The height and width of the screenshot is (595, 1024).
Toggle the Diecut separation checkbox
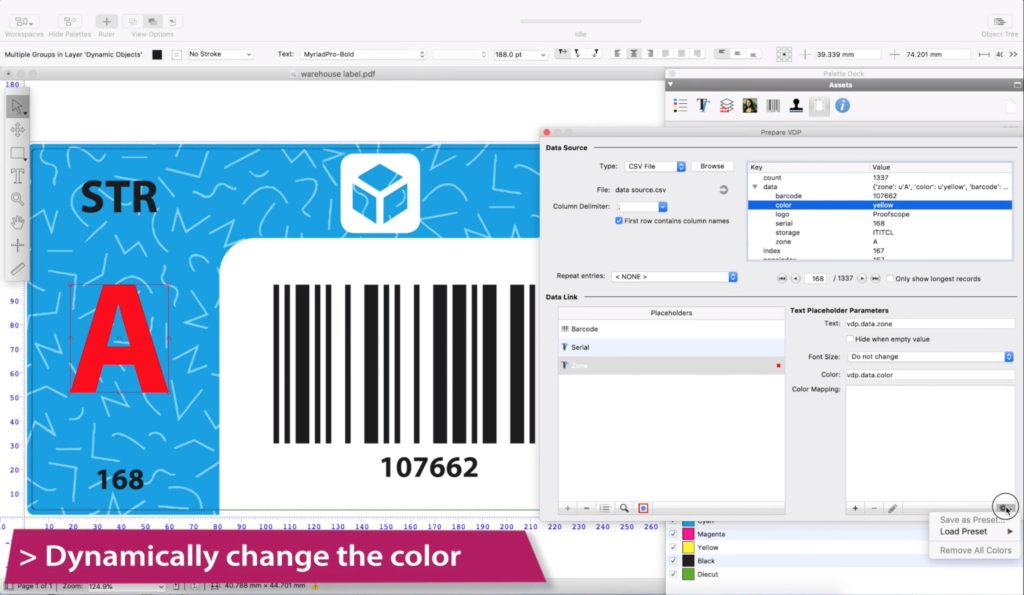click(673, 575)
